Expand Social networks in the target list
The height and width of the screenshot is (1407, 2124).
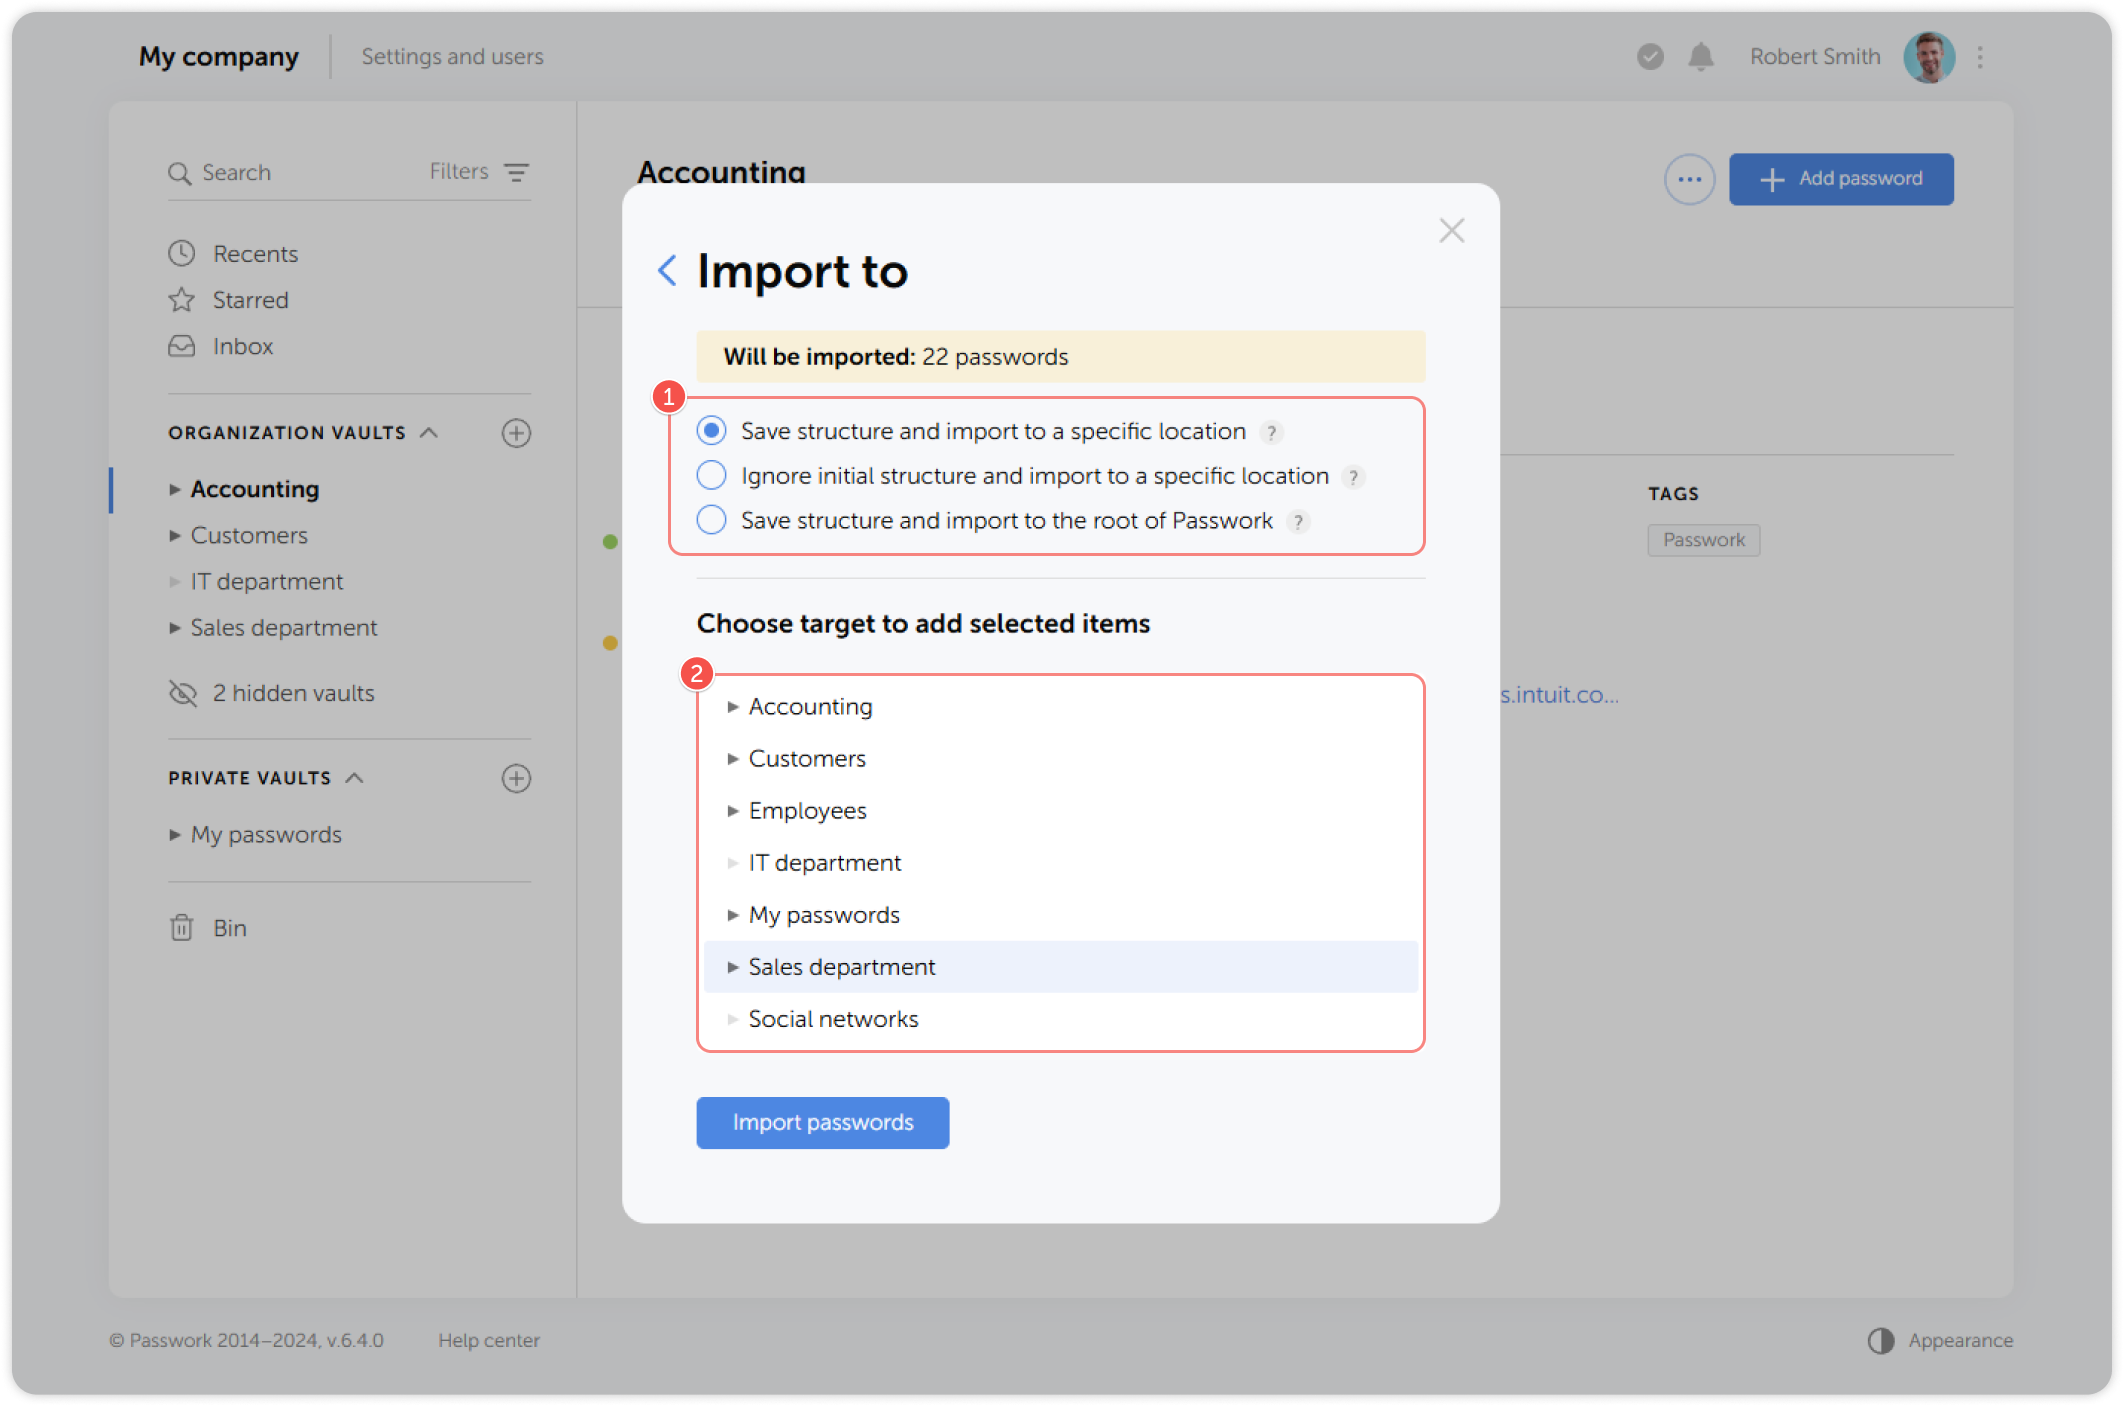pos(734,1019)
